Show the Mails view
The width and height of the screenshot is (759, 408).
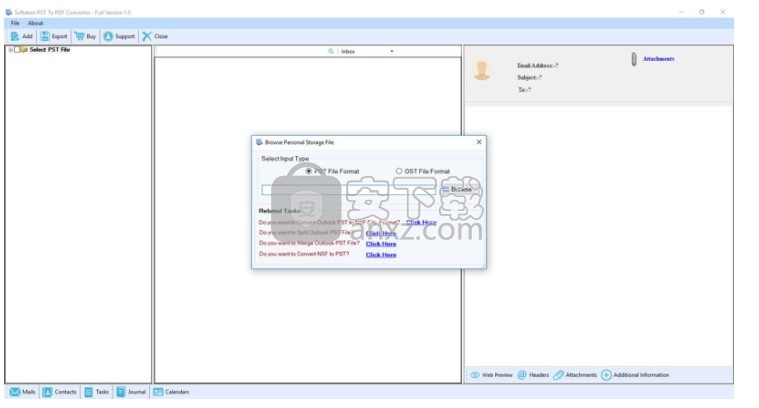pyautogui.click(x=22, y=392)
